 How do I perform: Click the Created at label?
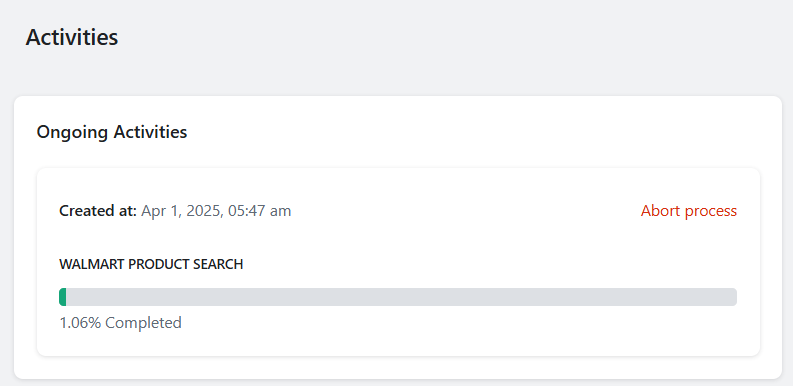tap(98, 210)
